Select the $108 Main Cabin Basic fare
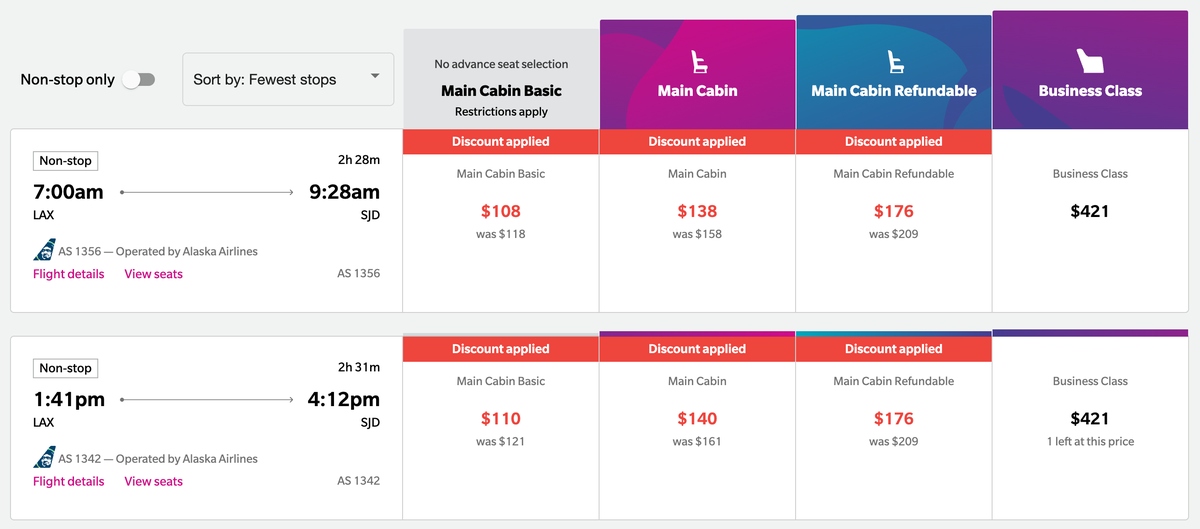 click(x=501, y=221)
